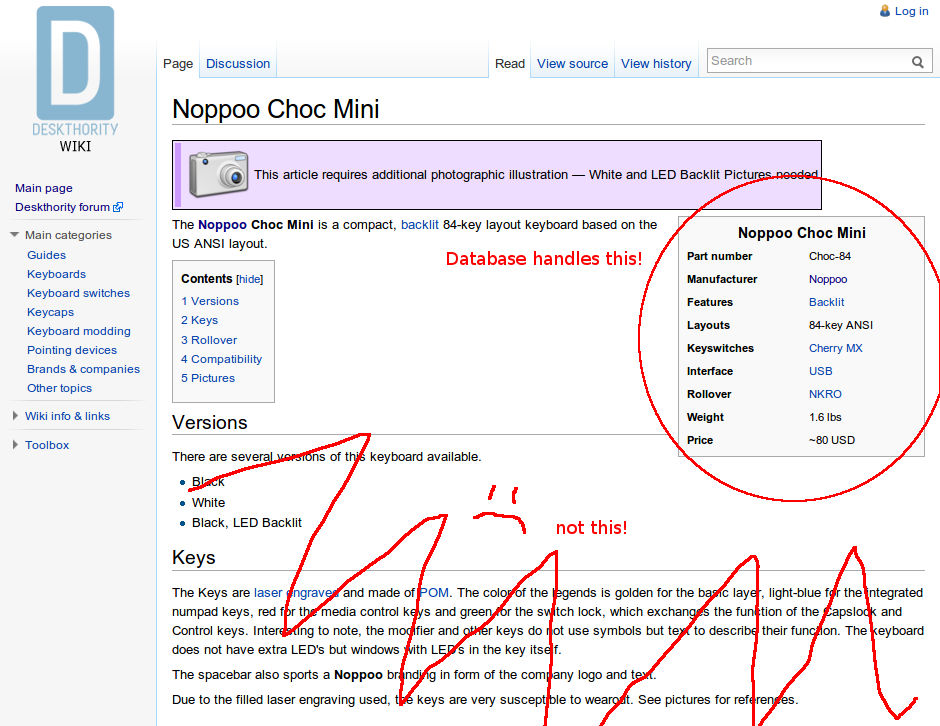Click the user icon next to Log in
This screenshot has width=940, height=726.
884,11
